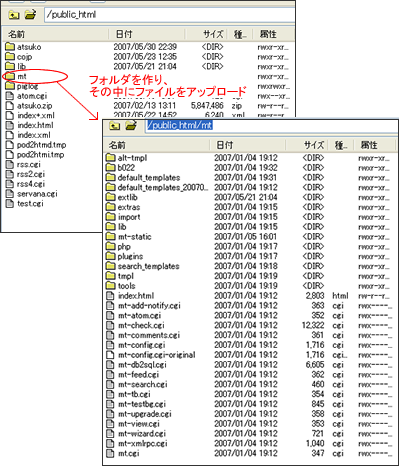Select mt-view.cgi file

coord(133,424)
